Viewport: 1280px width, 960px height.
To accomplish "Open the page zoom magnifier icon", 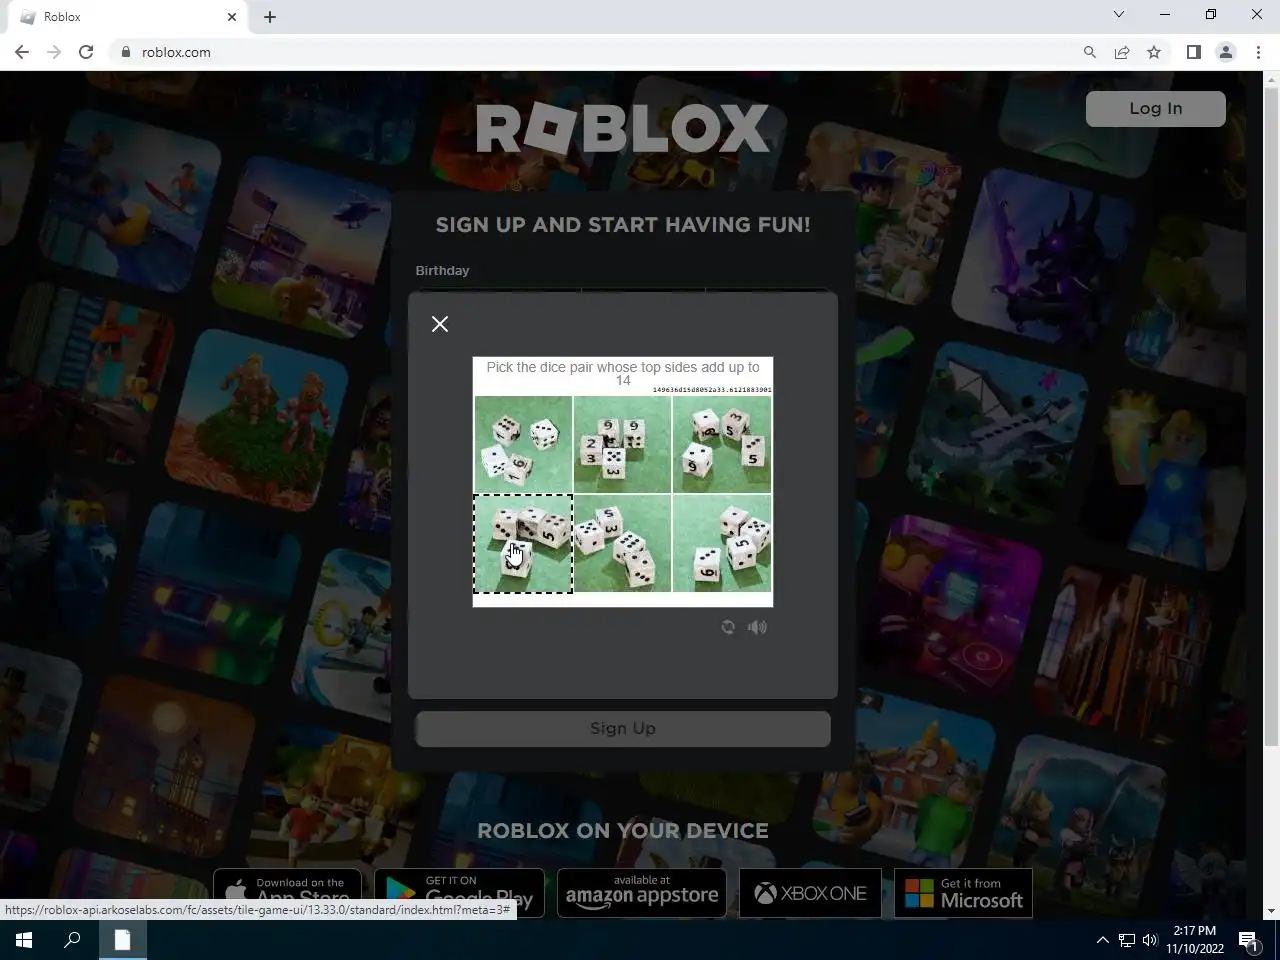I will pos(1090,52).
